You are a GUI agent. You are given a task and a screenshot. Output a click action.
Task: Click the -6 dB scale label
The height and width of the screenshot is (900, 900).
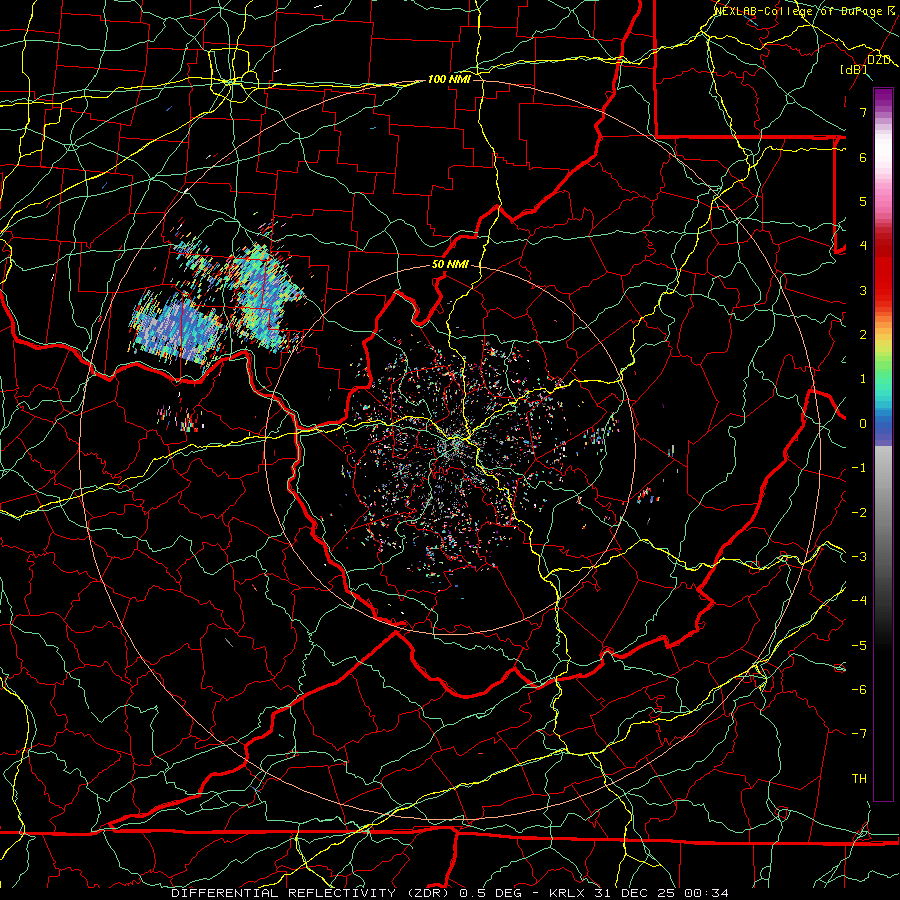click(x=859, y=690)
